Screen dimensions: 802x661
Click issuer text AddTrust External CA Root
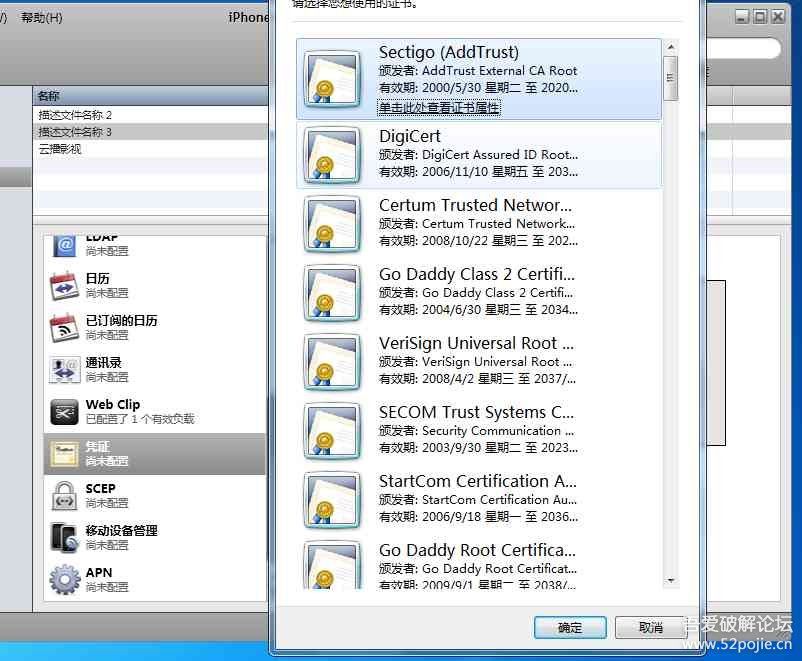point(499,71)
